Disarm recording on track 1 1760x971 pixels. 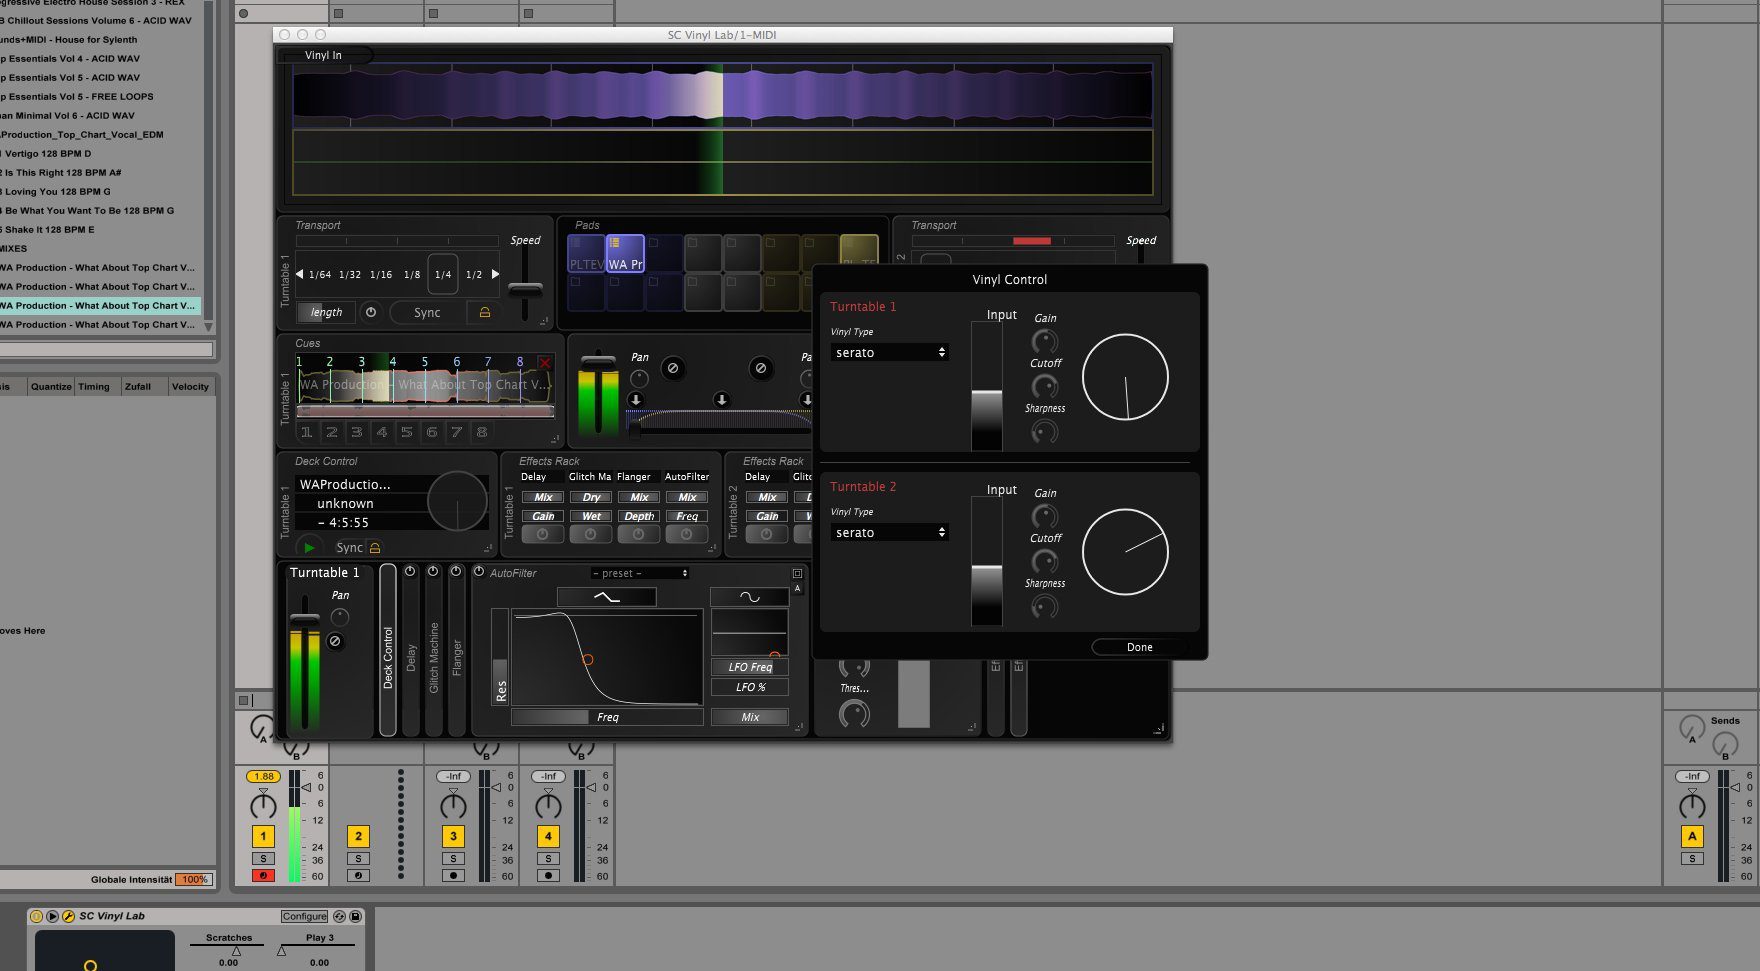[x=263, y=875]
